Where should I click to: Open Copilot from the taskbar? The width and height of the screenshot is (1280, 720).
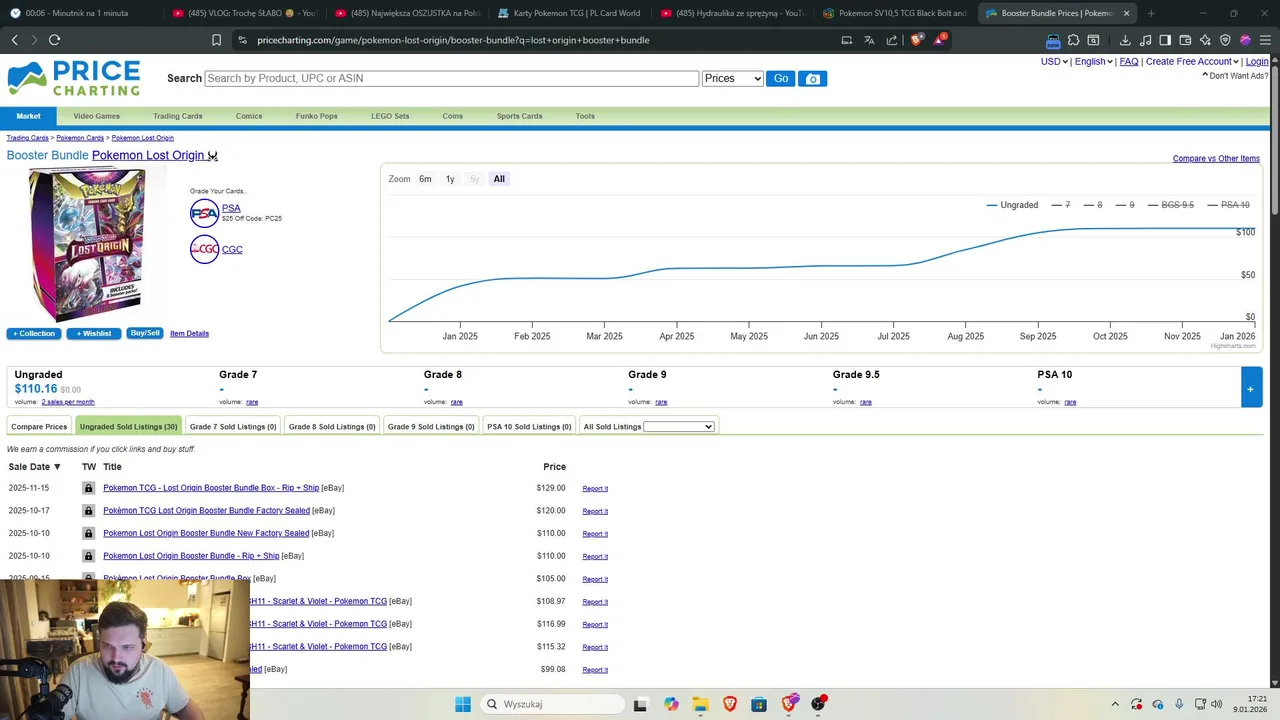pos(670,704)
